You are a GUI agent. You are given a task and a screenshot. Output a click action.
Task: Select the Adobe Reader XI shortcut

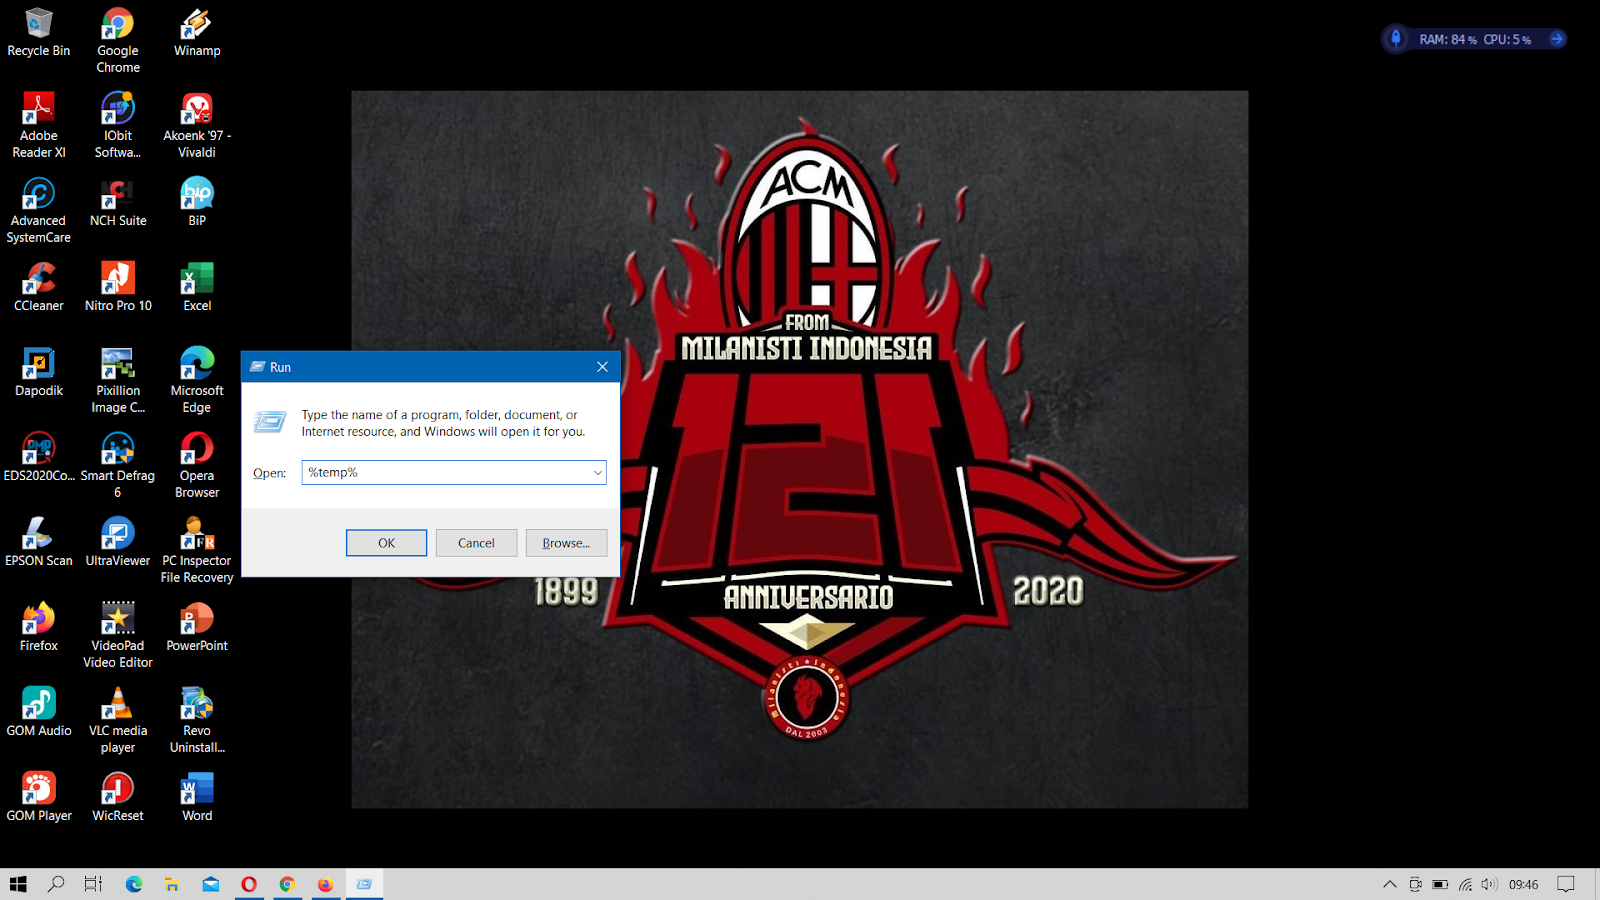point(38,125)
